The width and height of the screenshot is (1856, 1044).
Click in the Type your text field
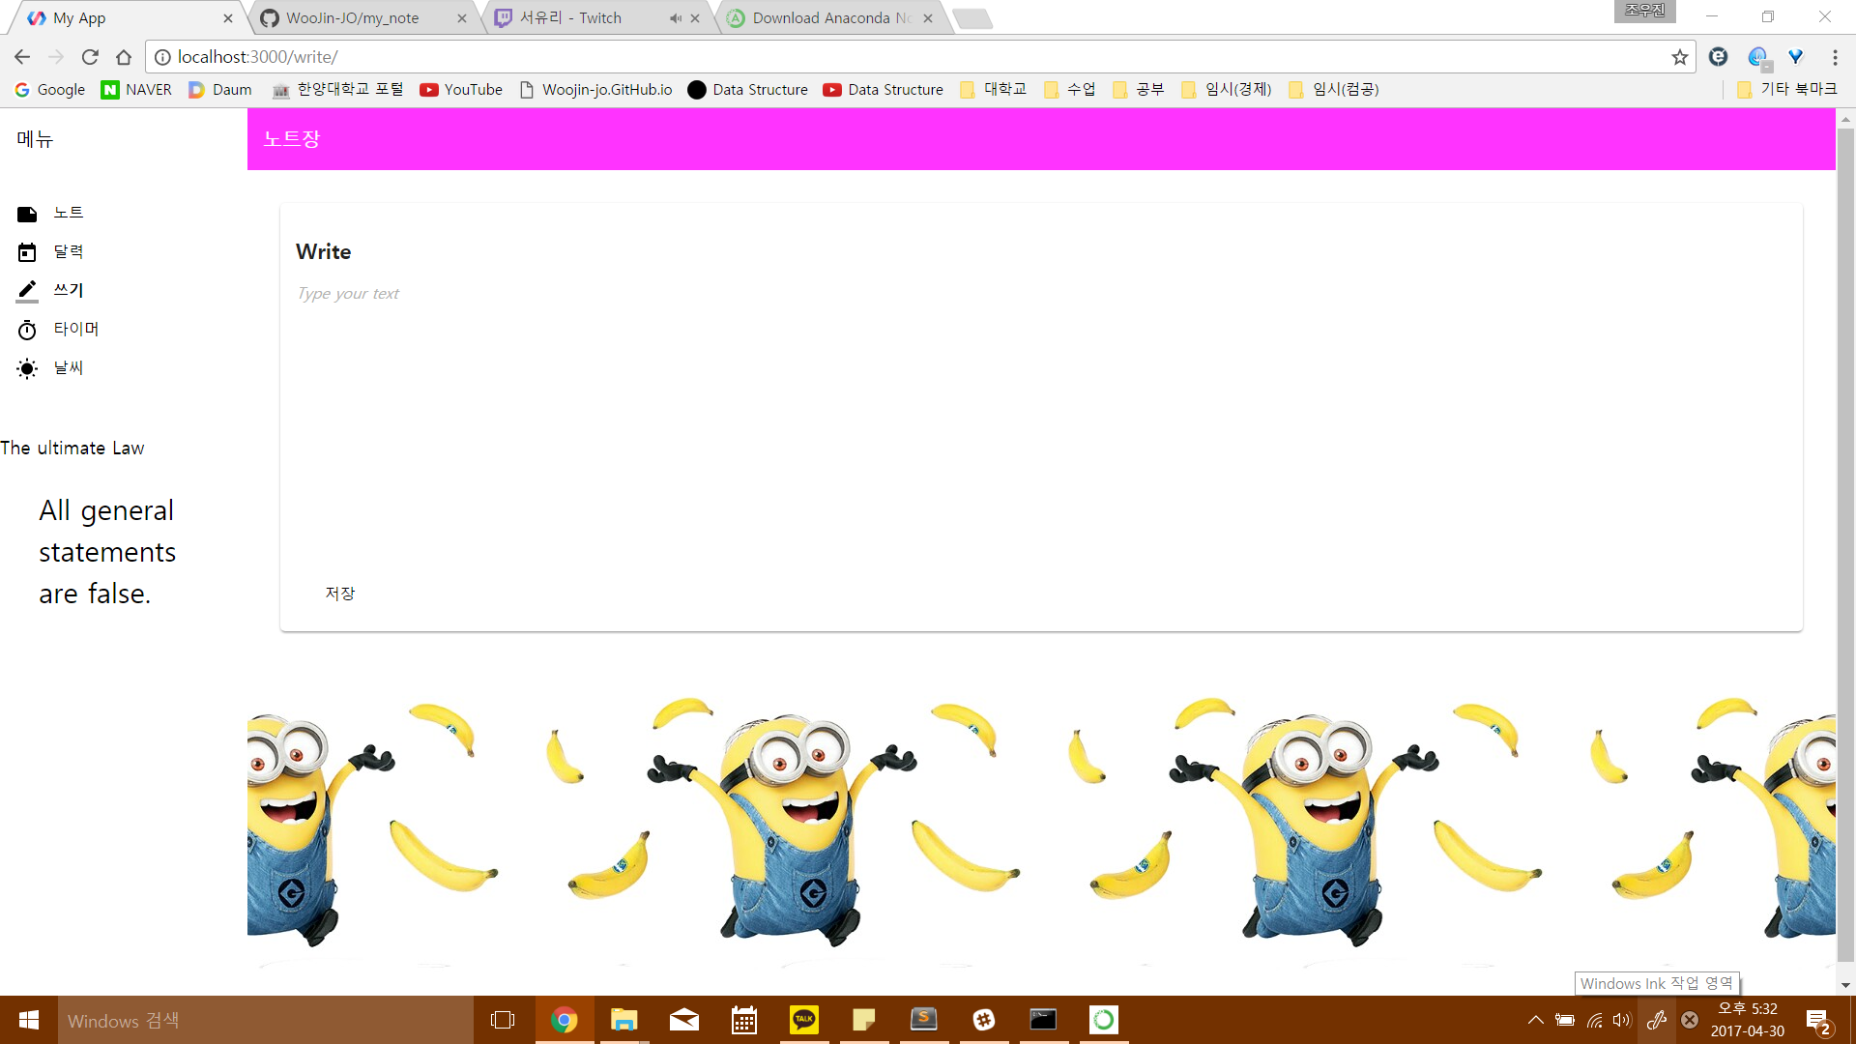click(1040, 293)
